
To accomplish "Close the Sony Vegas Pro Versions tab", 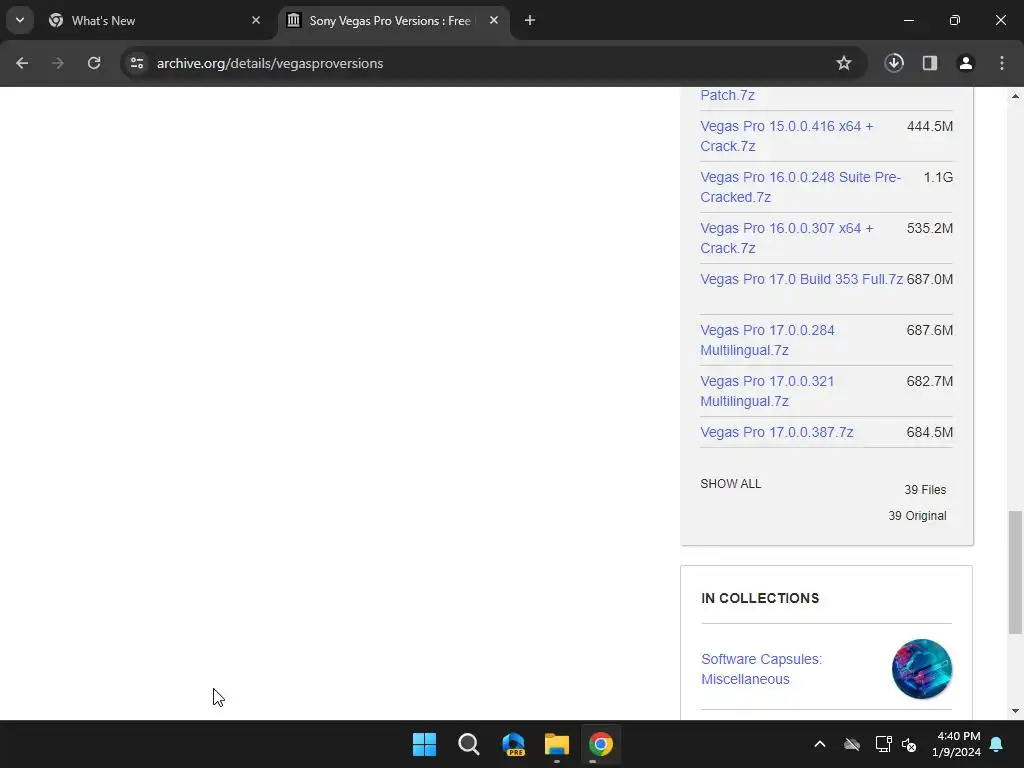I will coord(494,20).
